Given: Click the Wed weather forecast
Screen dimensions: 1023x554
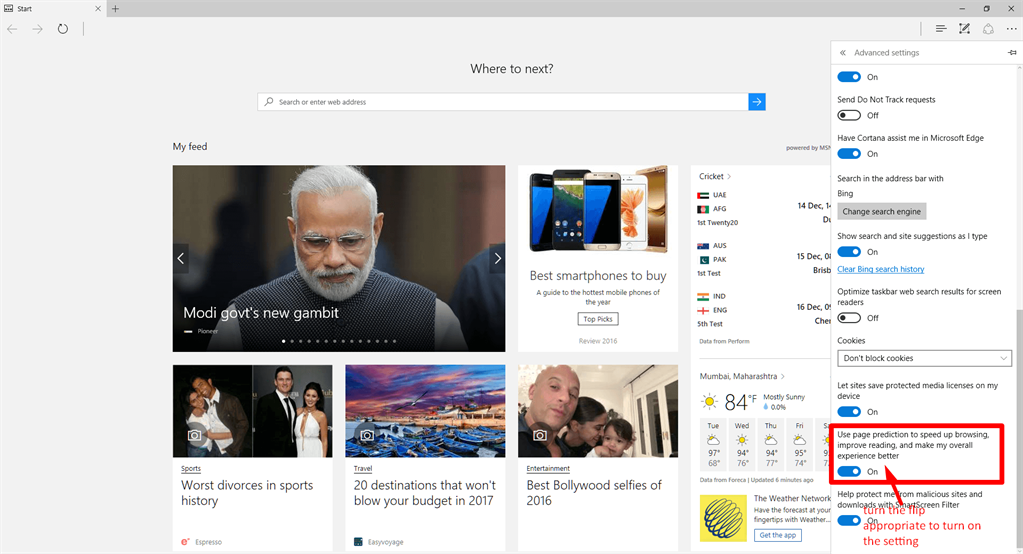Looking at the screenshot, I should (742, 444).
